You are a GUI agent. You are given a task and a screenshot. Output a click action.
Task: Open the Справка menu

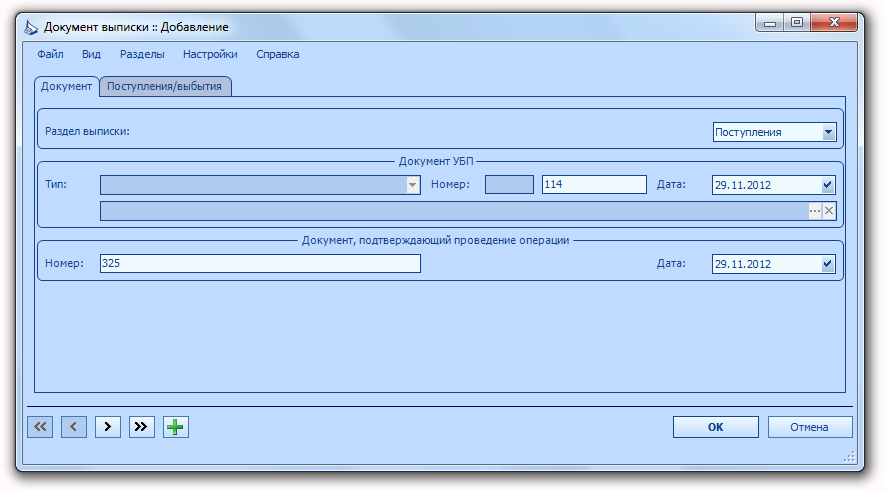click(x=277, y=54)
